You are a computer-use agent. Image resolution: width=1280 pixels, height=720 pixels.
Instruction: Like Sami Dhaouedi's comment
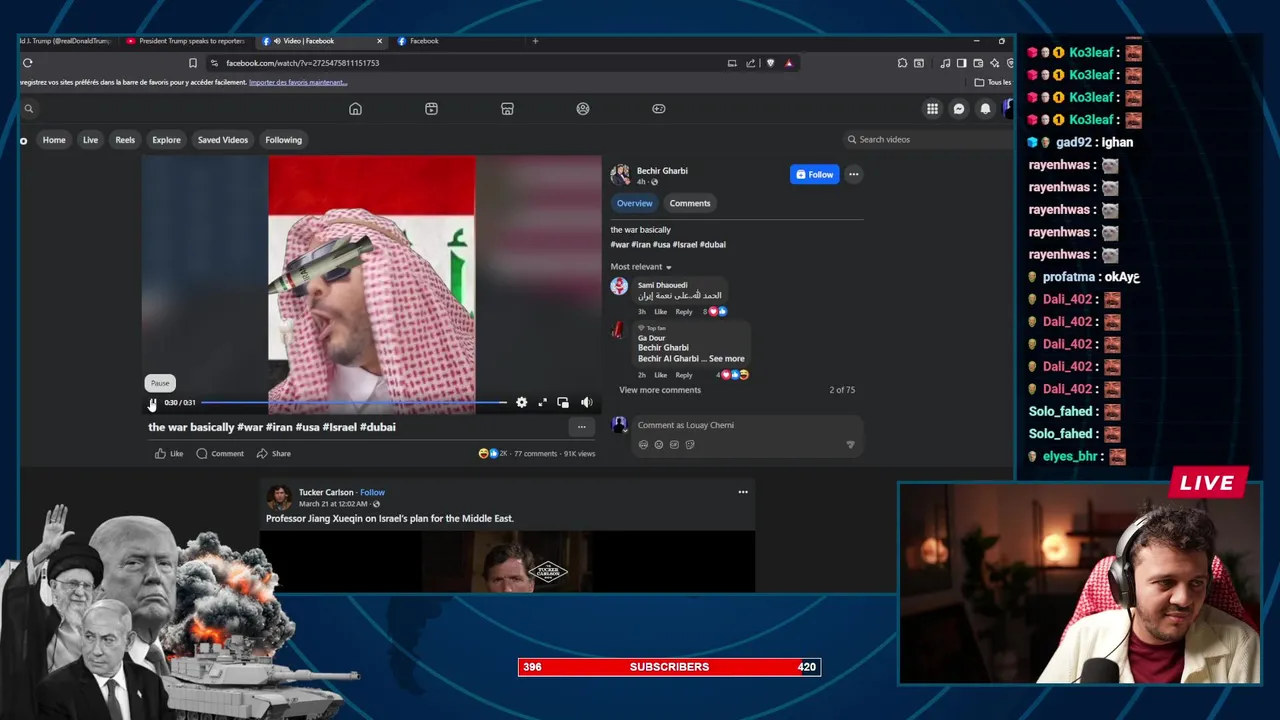pos(660,312)
